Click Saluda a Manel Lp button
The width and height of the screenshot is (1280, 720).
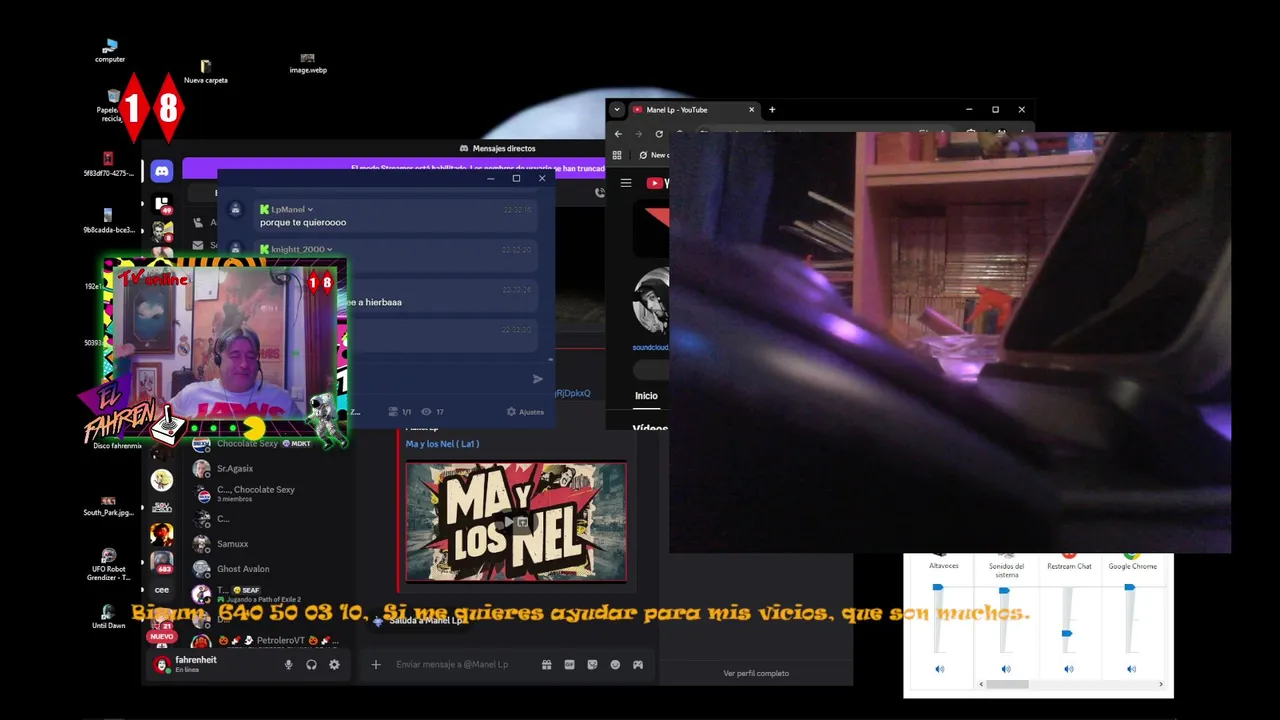418,620
